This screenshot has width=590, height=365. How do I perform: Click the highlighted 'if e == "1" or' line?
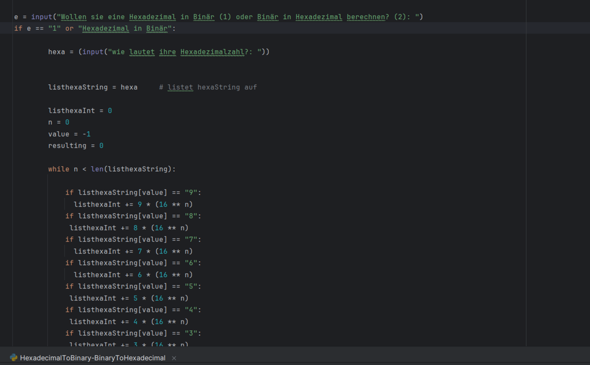tap(95, 29)
